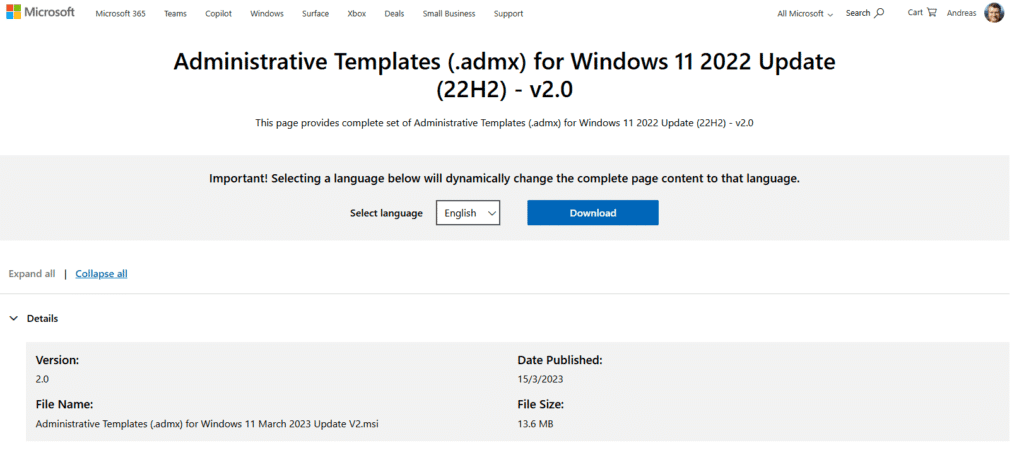Click the Search label in the header
This screenshot has height=462, width=1024.
(x=858, y=13)
